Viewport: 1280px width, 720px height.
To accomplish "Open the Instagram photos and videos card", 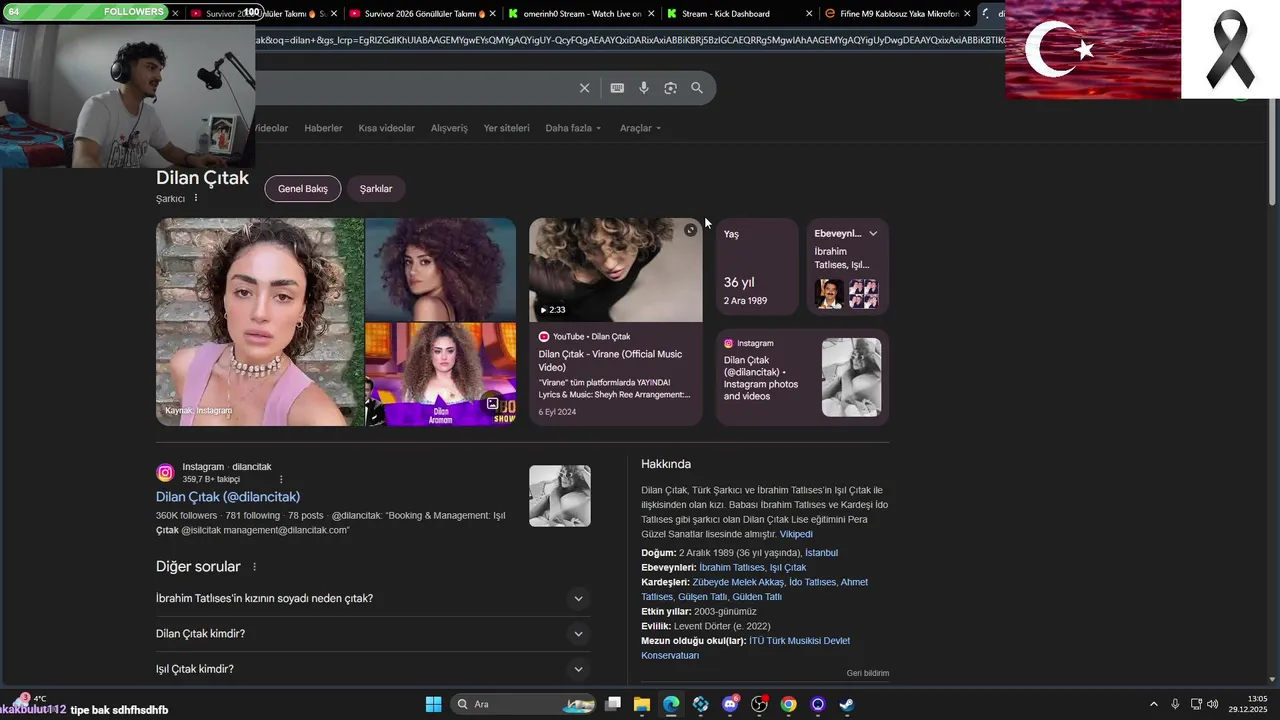I will (802, 377).
